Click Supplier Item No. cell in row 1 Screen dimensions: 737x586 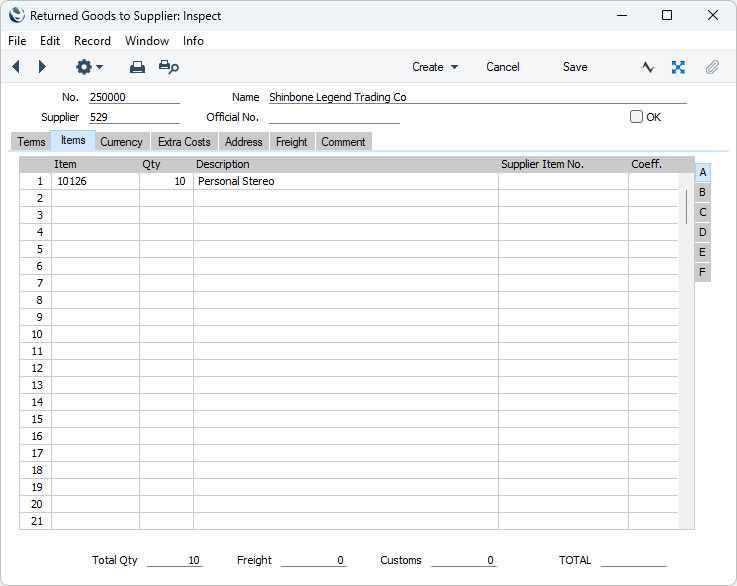click(x=564, y=181)
